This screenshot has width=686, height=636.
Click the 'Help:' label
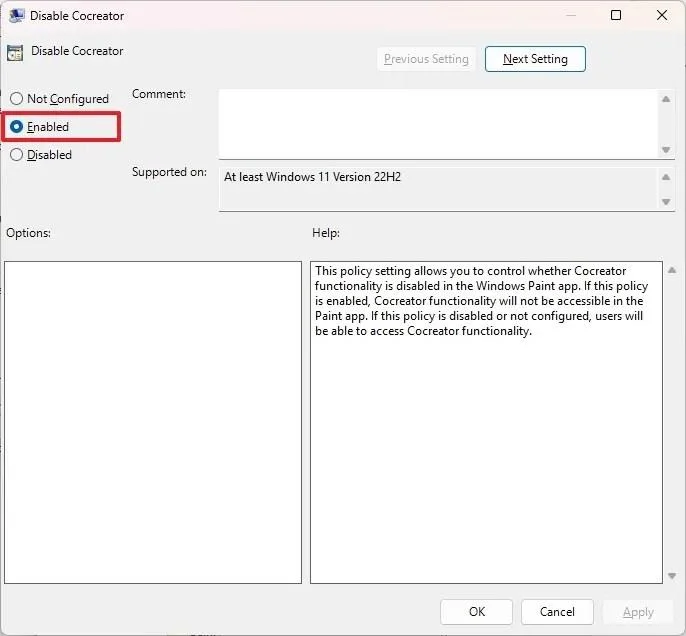326,233
